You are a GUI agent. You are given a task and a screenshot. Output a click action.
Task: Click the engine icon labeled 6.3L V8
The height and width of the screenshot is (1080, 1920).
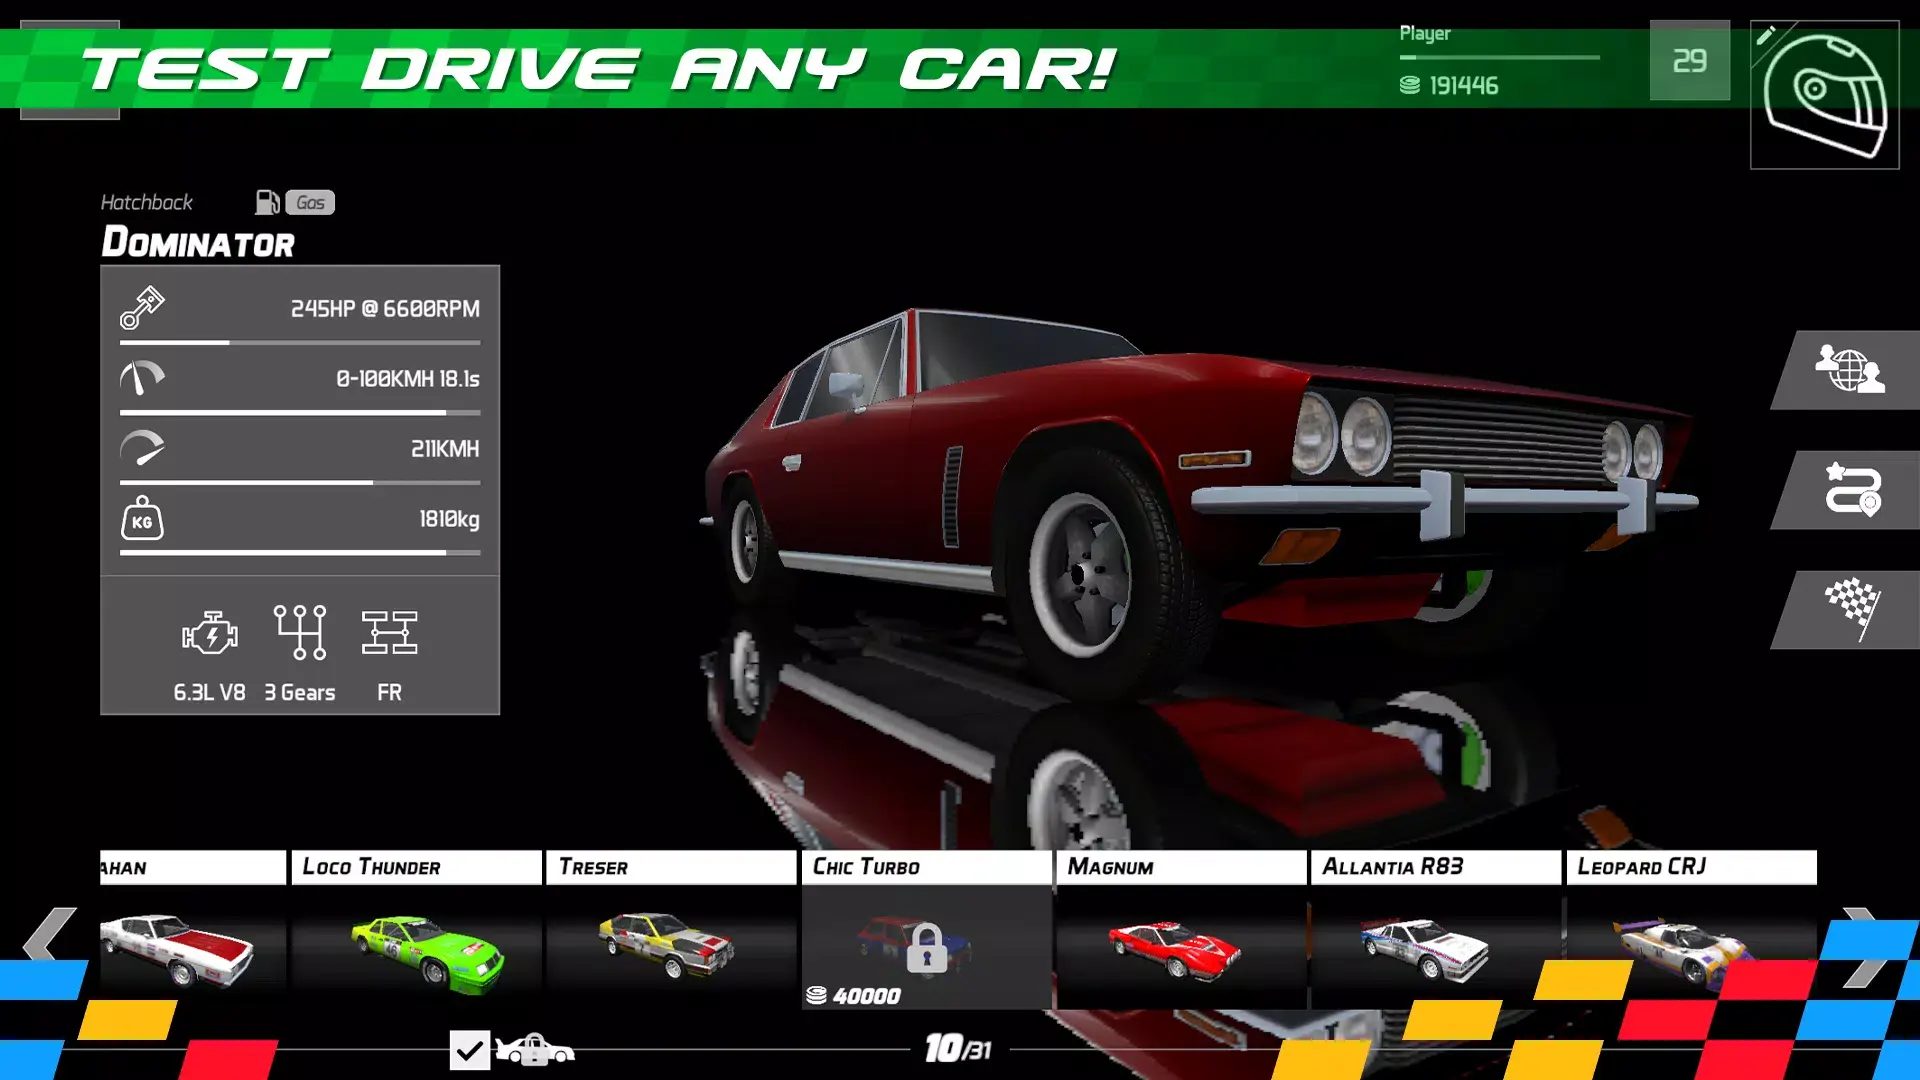(x=212, y=632)
